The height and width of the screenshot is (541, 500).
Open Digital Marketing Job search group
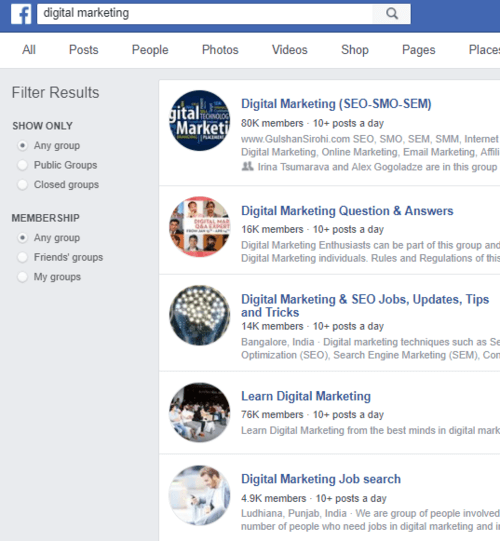pyautogui.click(x=321, y=479)
